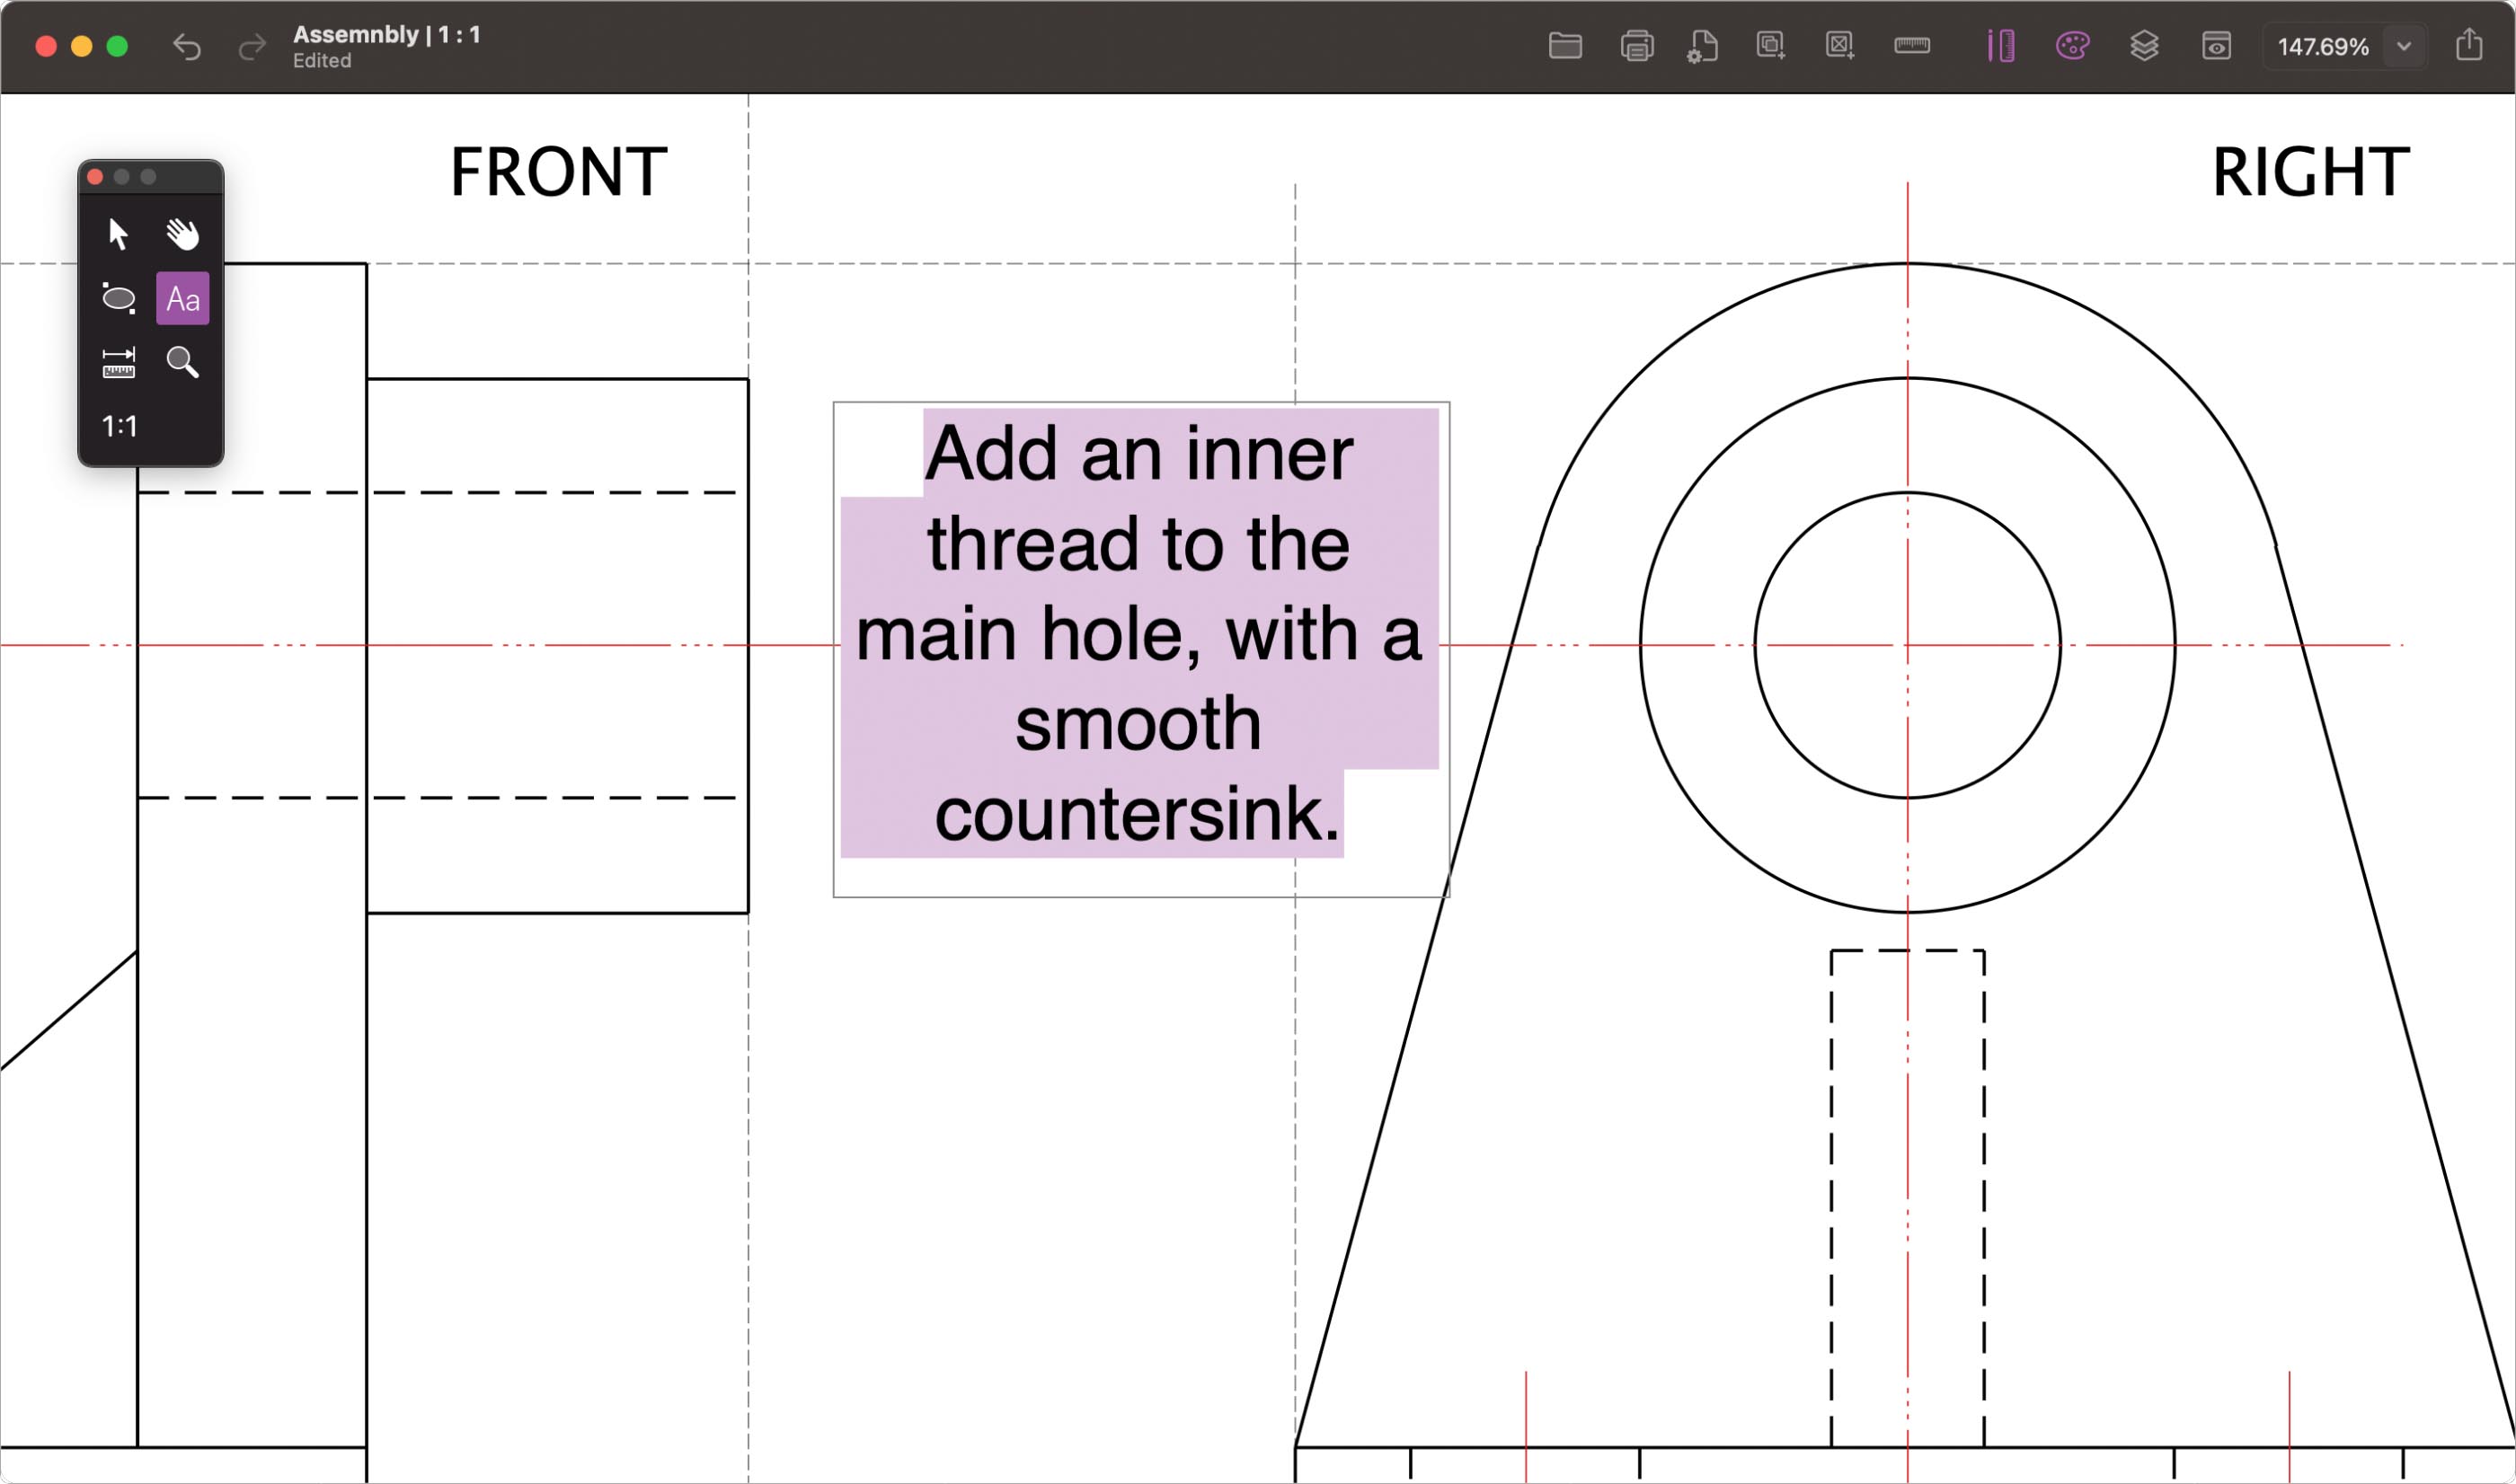
Task: Open the drawing tools with the pencil-ruler icon
Action: (x=2001, y=46)
